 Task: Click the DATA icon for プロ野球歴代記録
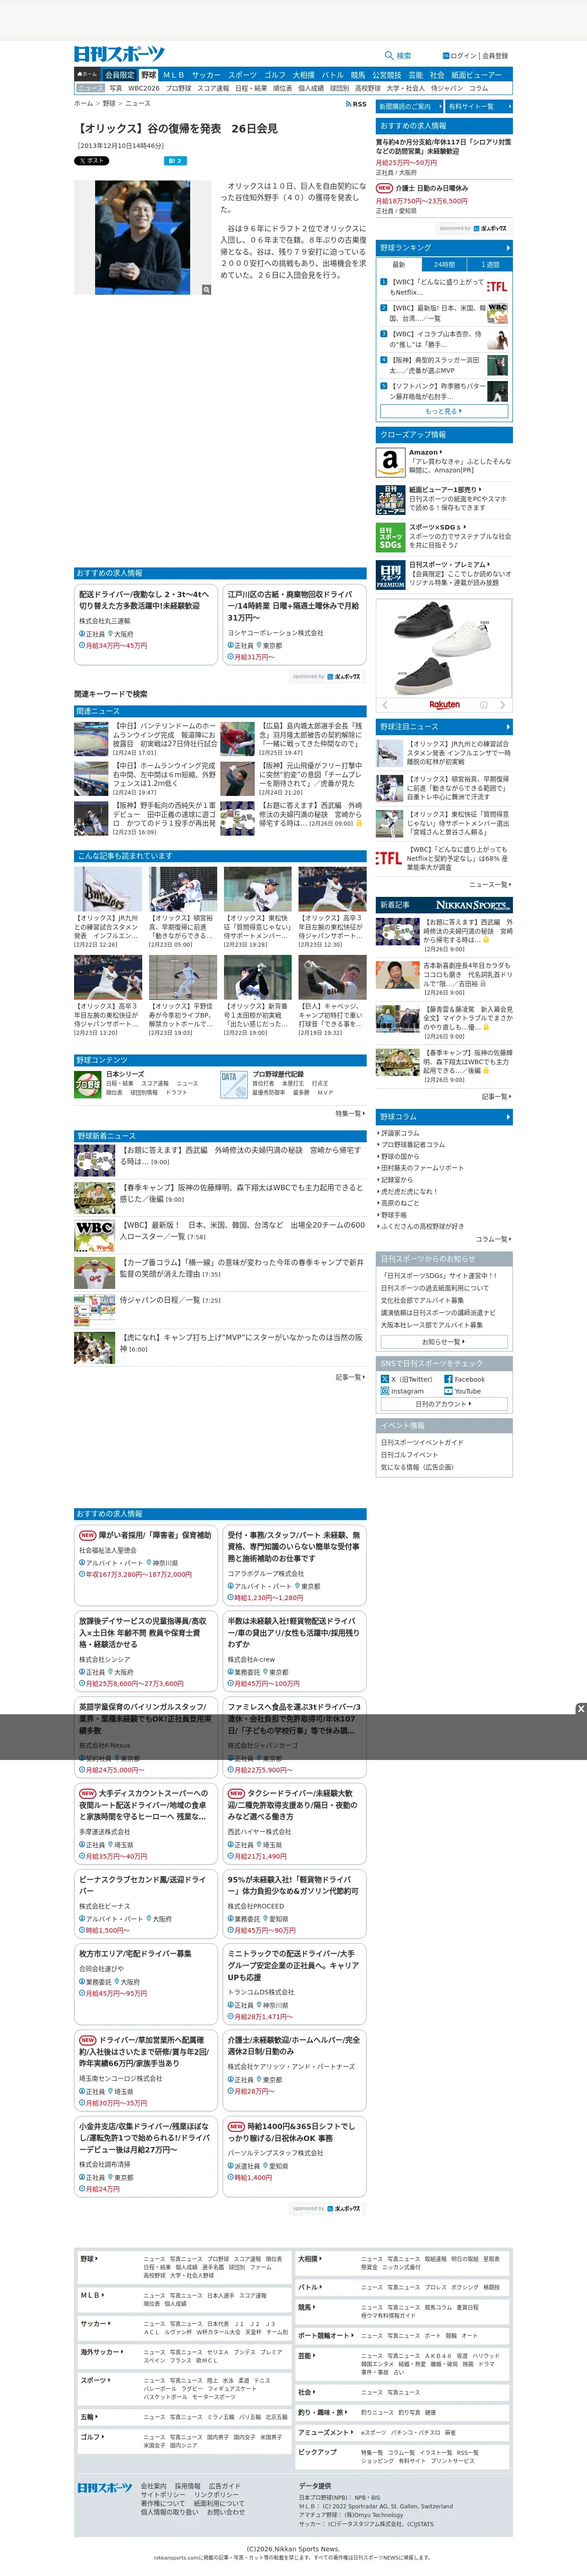233,1084
